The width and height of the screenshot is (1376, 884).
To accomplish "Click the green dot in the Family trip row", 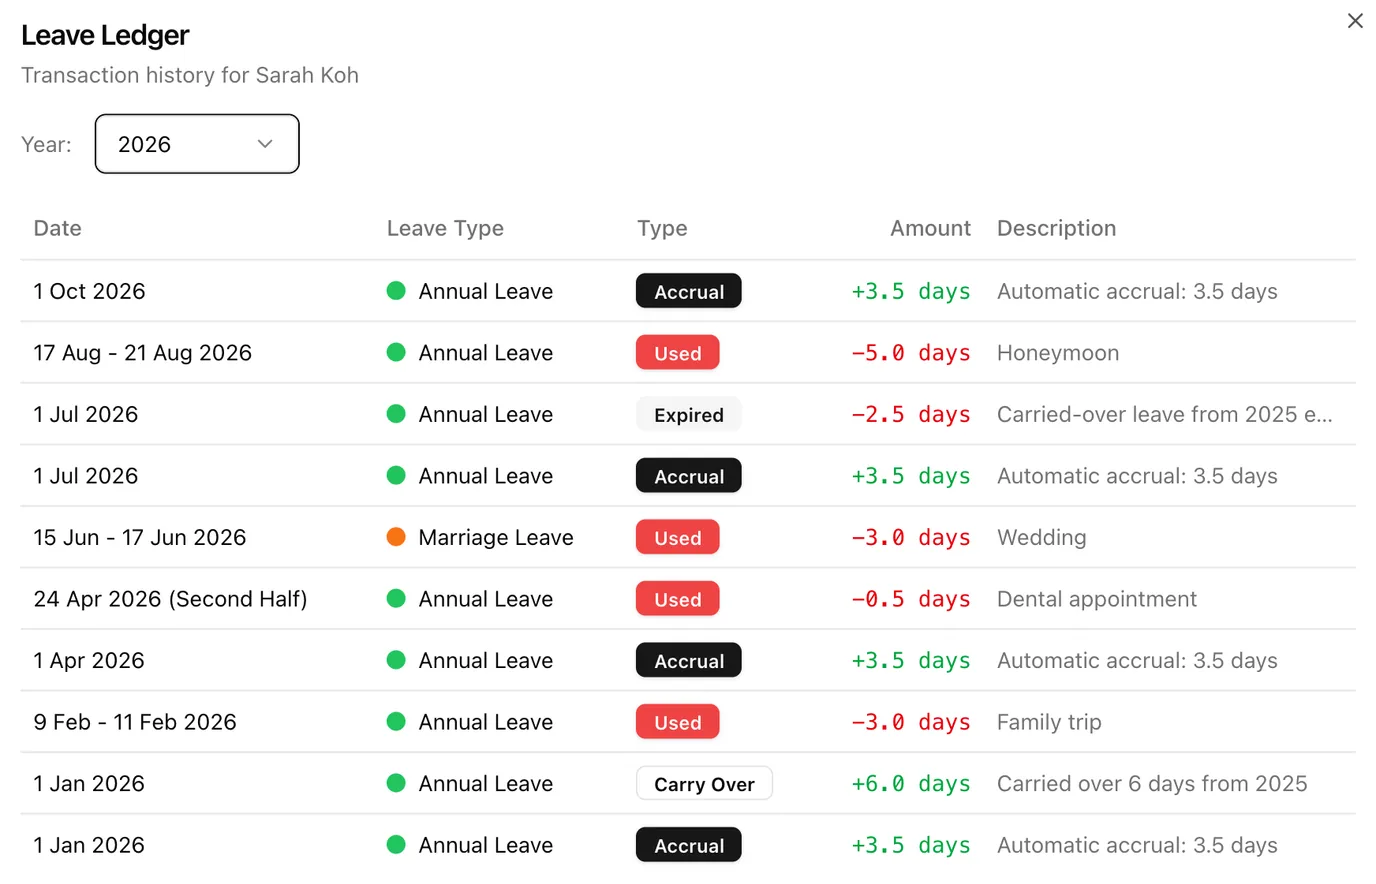I will pyautogui.click(x=396, y=721).
